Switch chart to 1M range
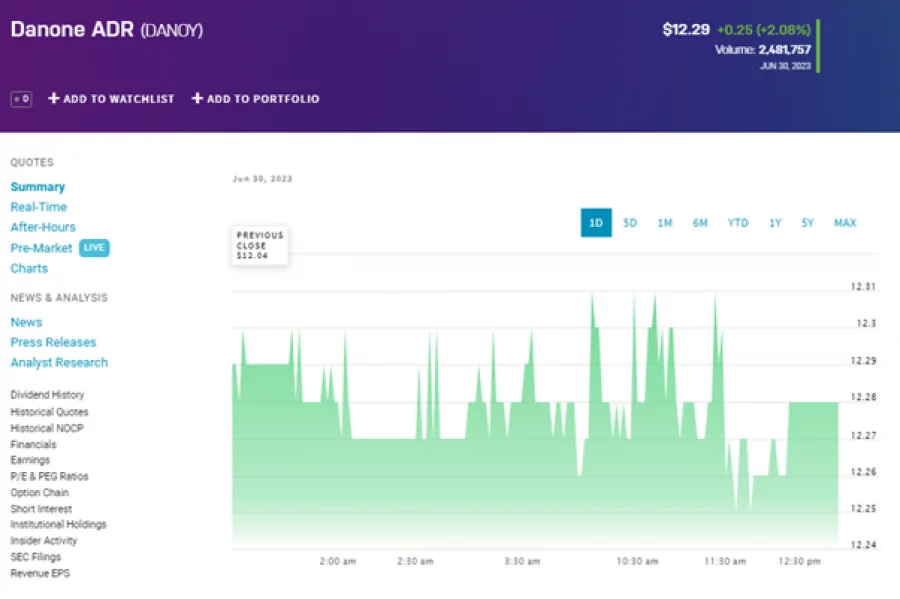Image resolution: width=900 pixels, height=599 pixels. [x=665, y=223]
